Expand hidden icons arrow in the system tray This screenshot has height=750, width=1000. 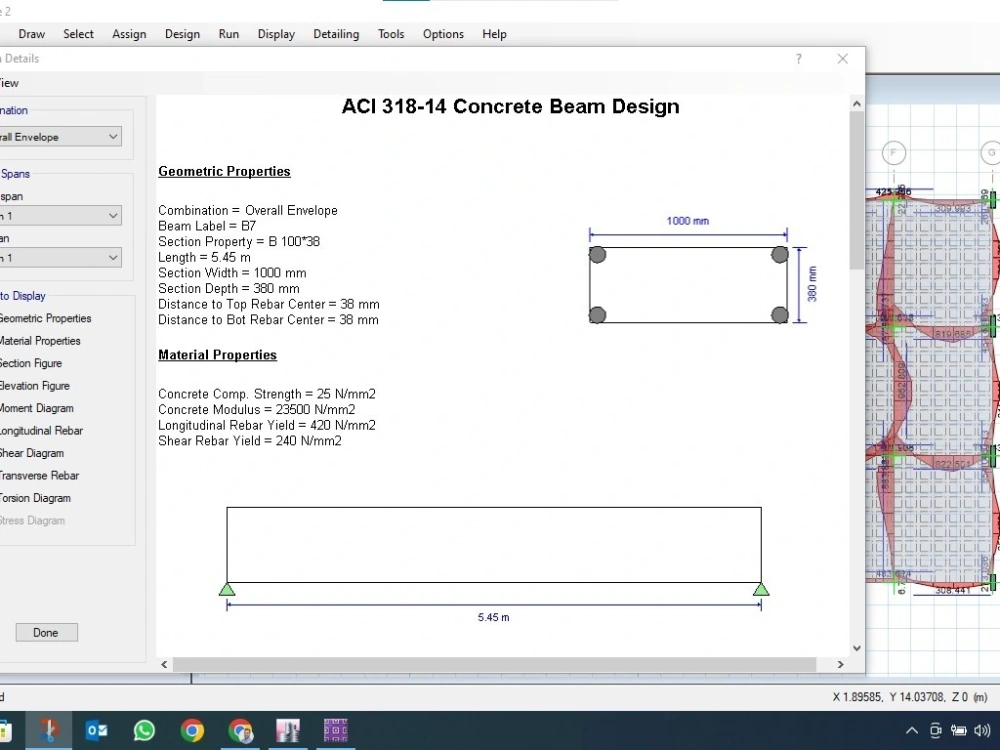[911, 730]
